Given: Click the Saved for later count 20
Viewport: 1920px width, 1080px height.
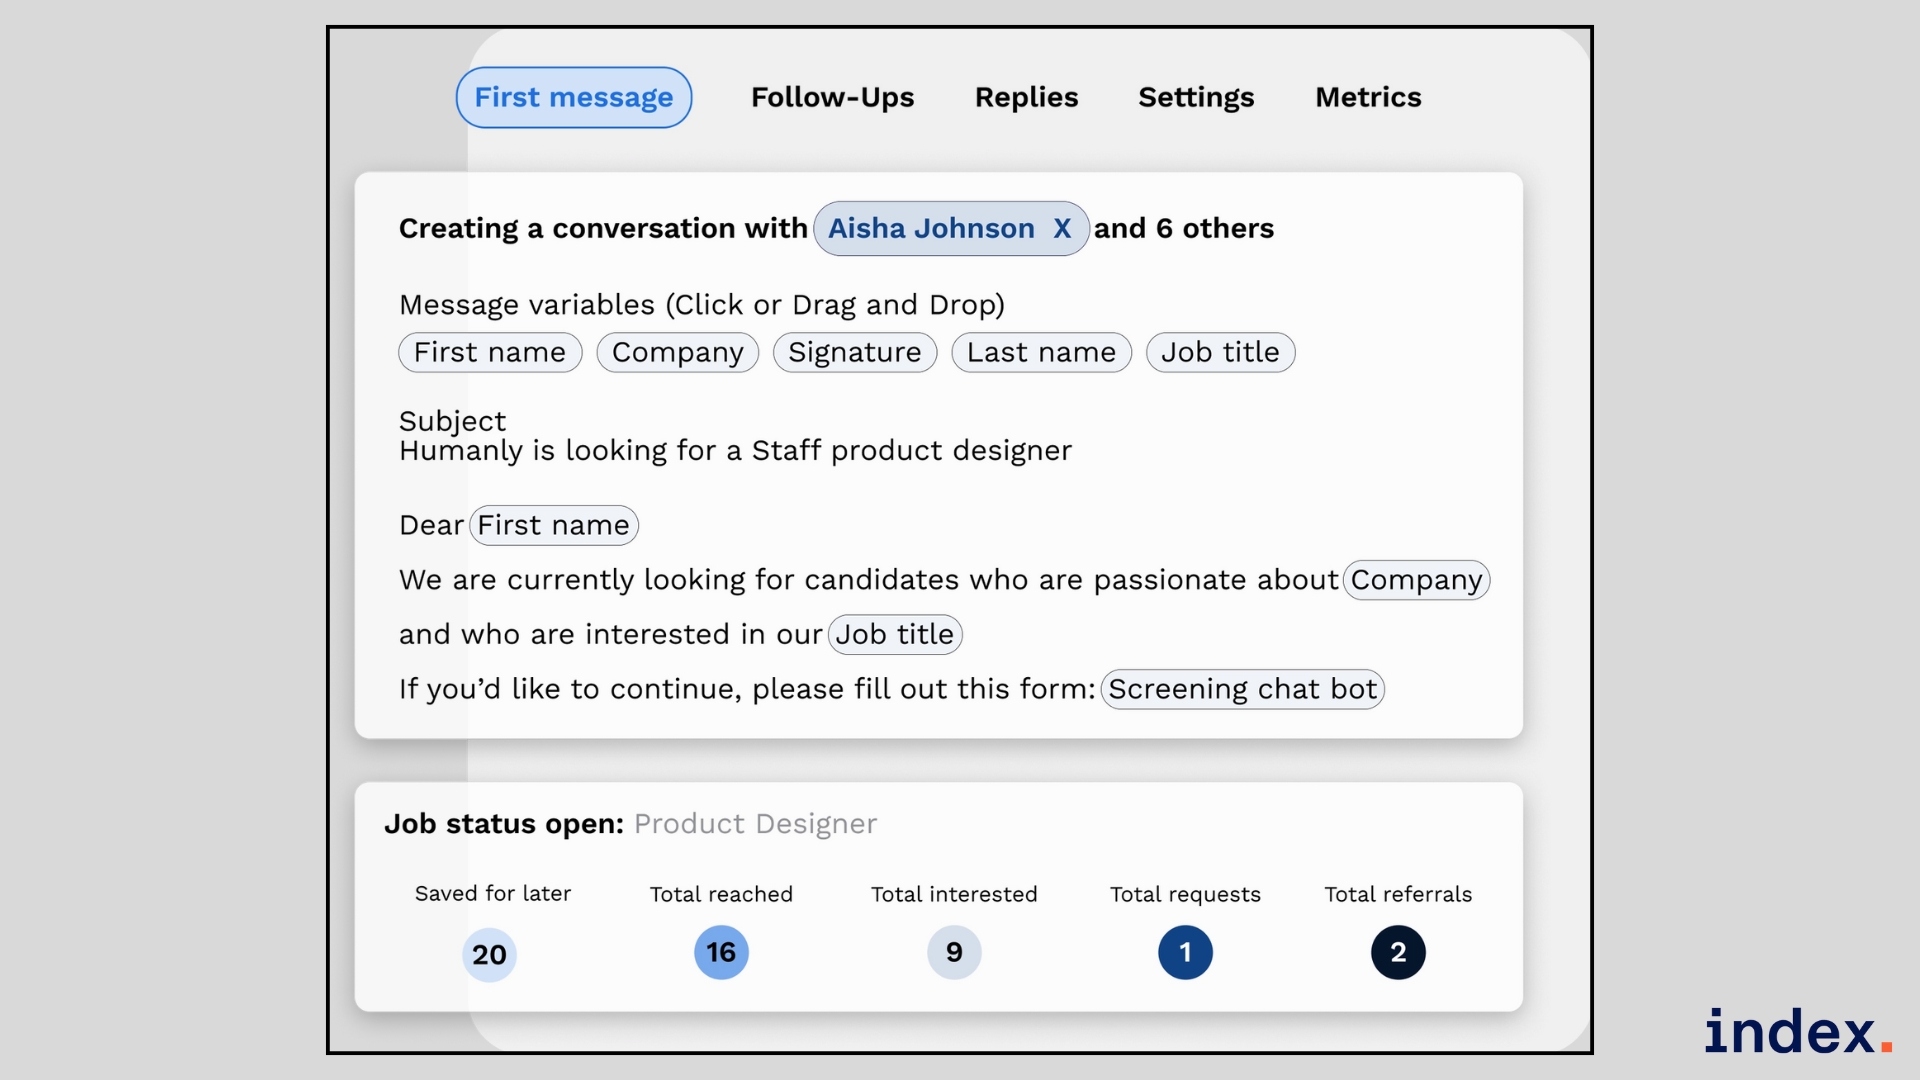Looking at the screenshot, I should coord(489,954).
